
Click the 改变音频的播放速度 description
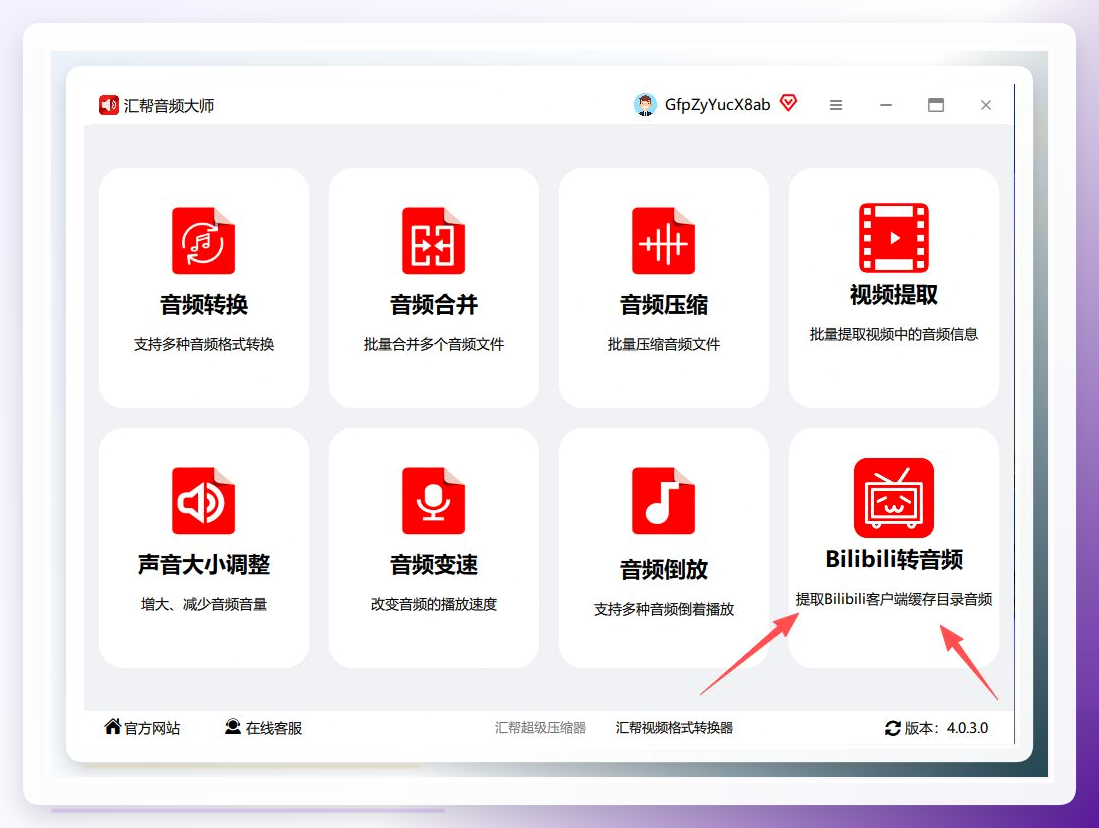pos(433,604)
